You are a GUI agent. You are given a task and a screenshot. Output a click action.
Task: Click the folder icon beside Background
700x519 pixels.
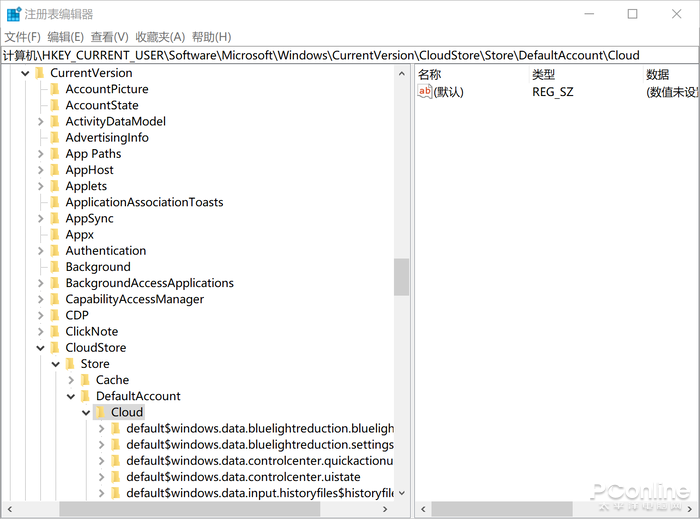point(55,267)
